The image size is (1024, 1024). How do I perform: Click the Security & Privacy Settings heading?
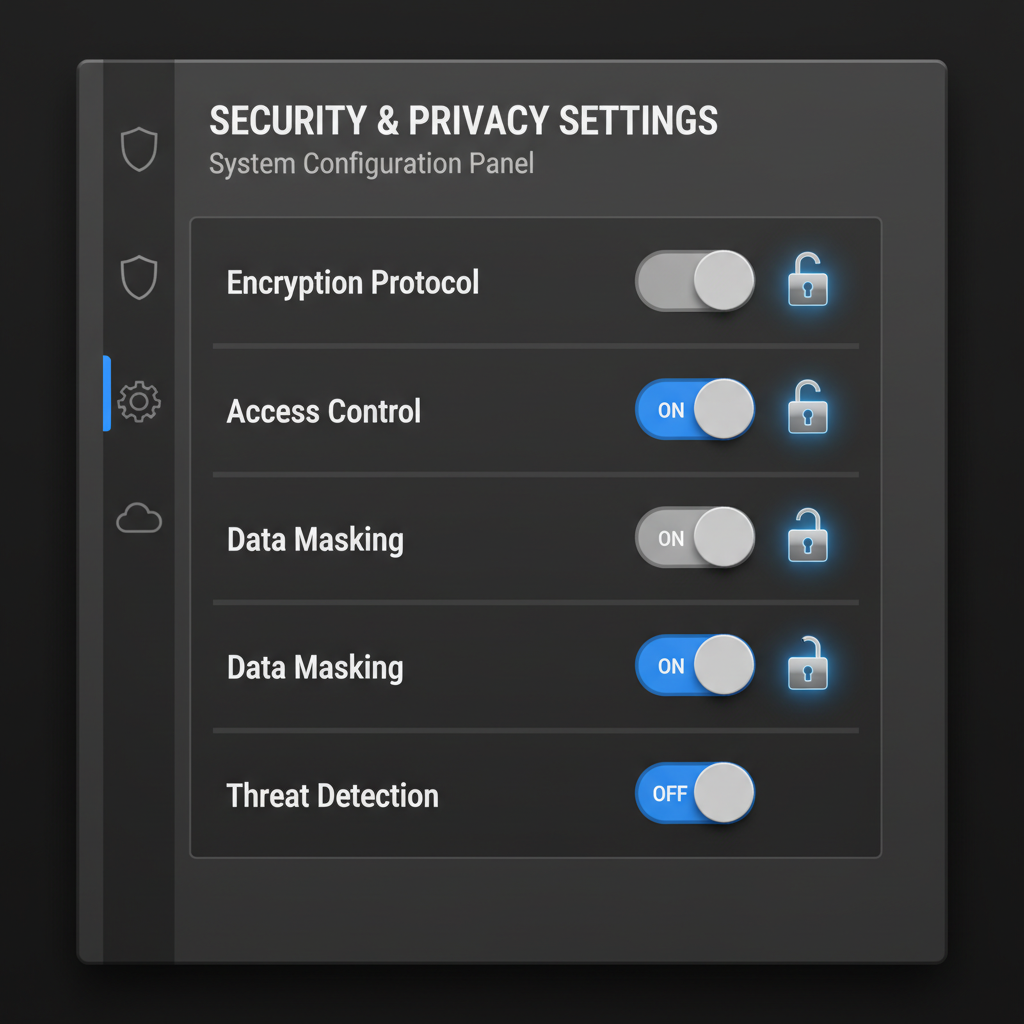tap(463, 120)
